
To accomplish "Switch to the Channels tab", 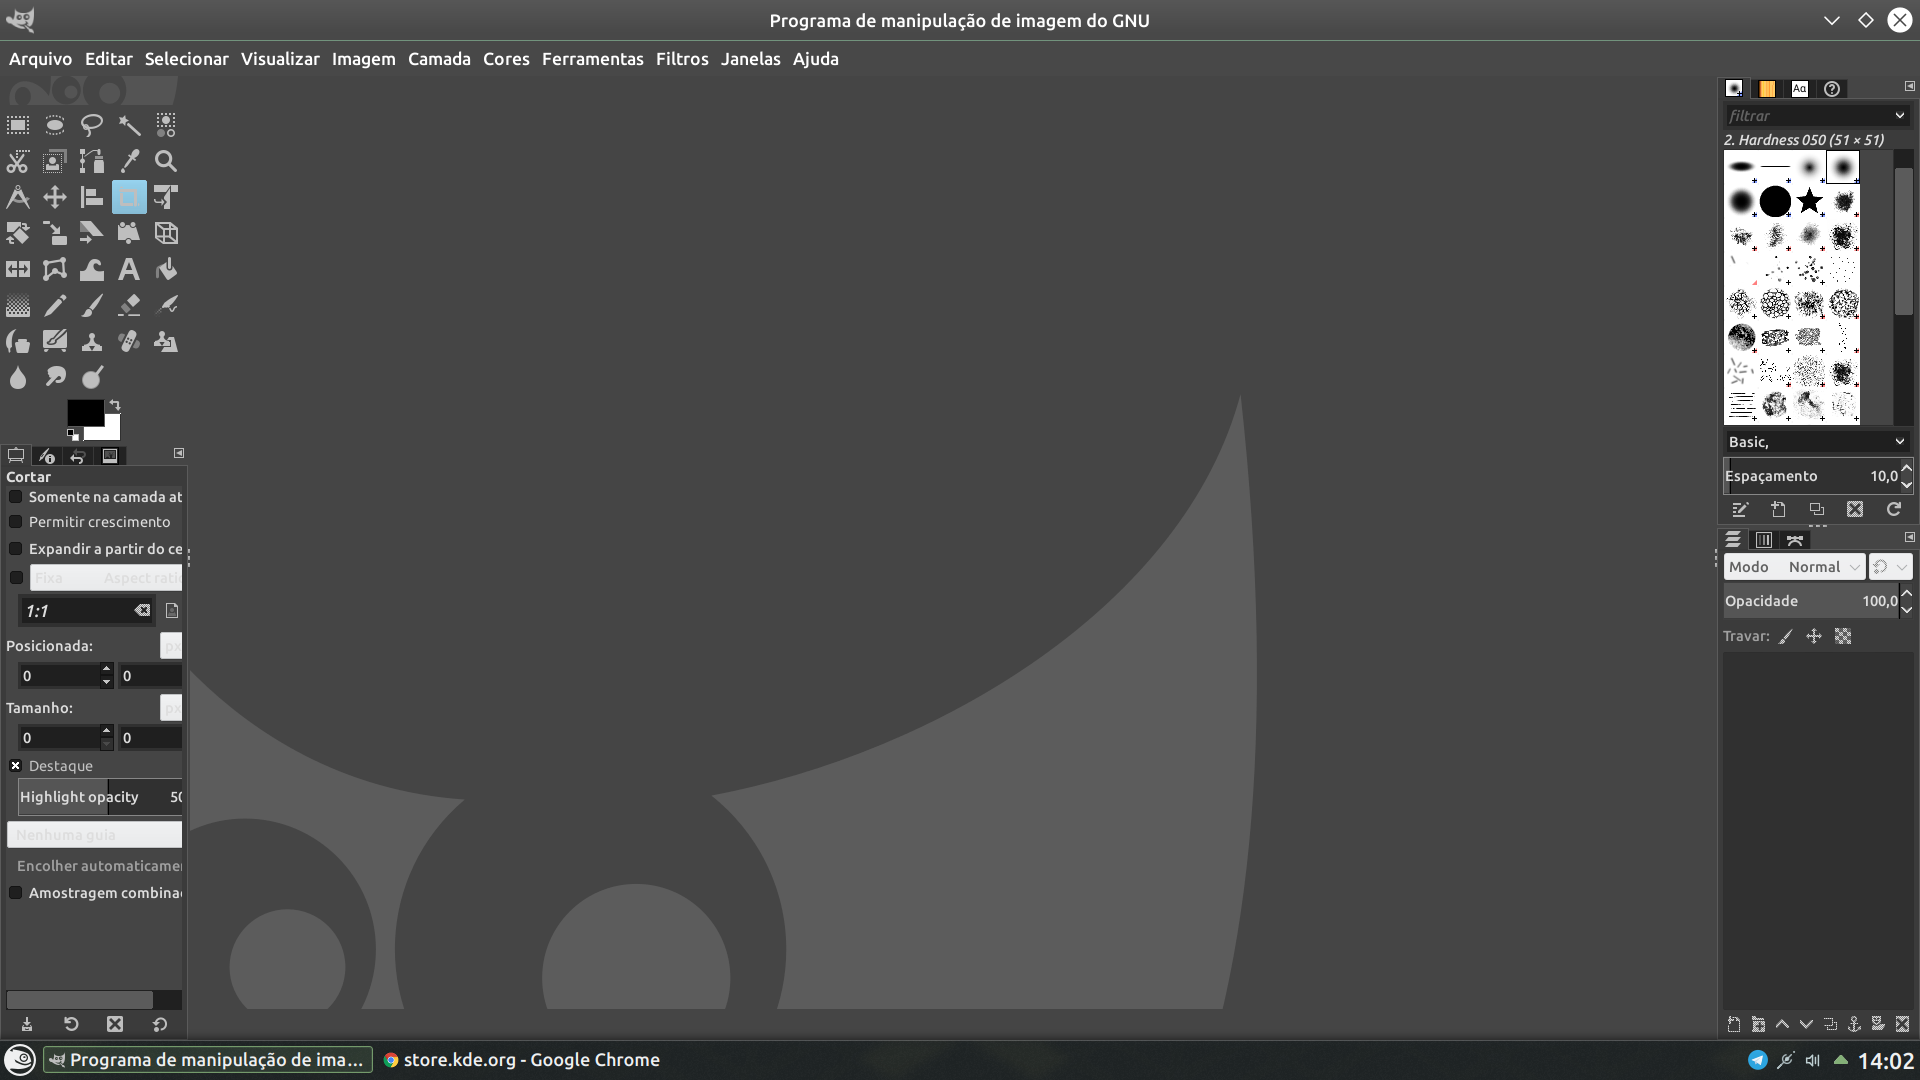I will (1764, 540).
